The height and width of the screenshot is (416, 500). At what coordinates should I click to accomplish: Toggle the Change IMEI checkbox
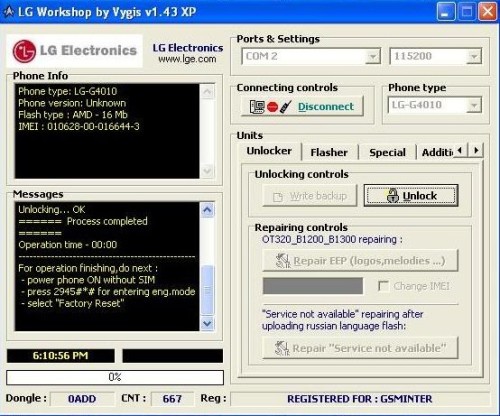pyautogui.click(x=383, y=286)
